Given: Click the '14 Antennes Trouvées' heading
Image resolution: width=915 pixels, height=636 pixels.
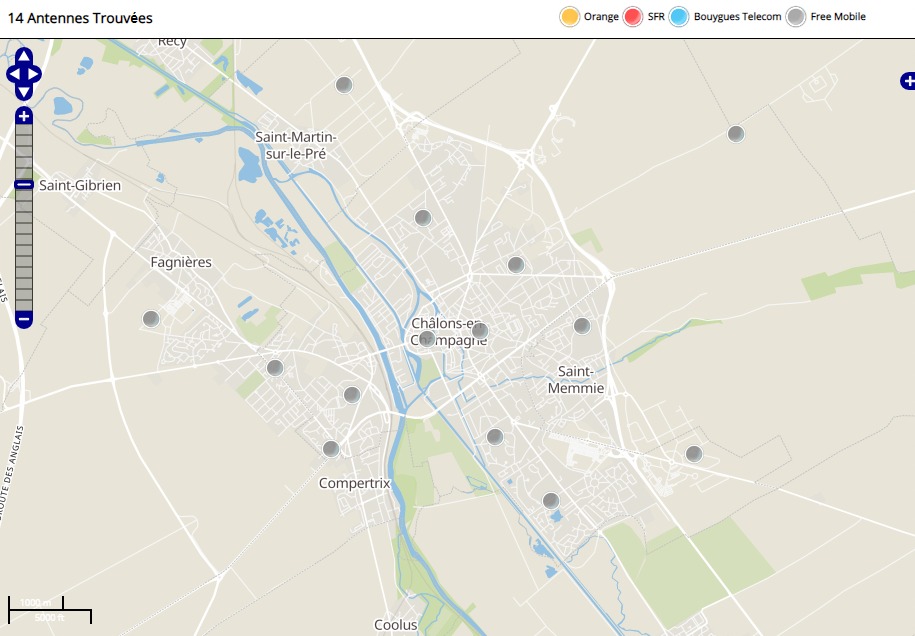Looking at the screenshot, I should point(80,17).
